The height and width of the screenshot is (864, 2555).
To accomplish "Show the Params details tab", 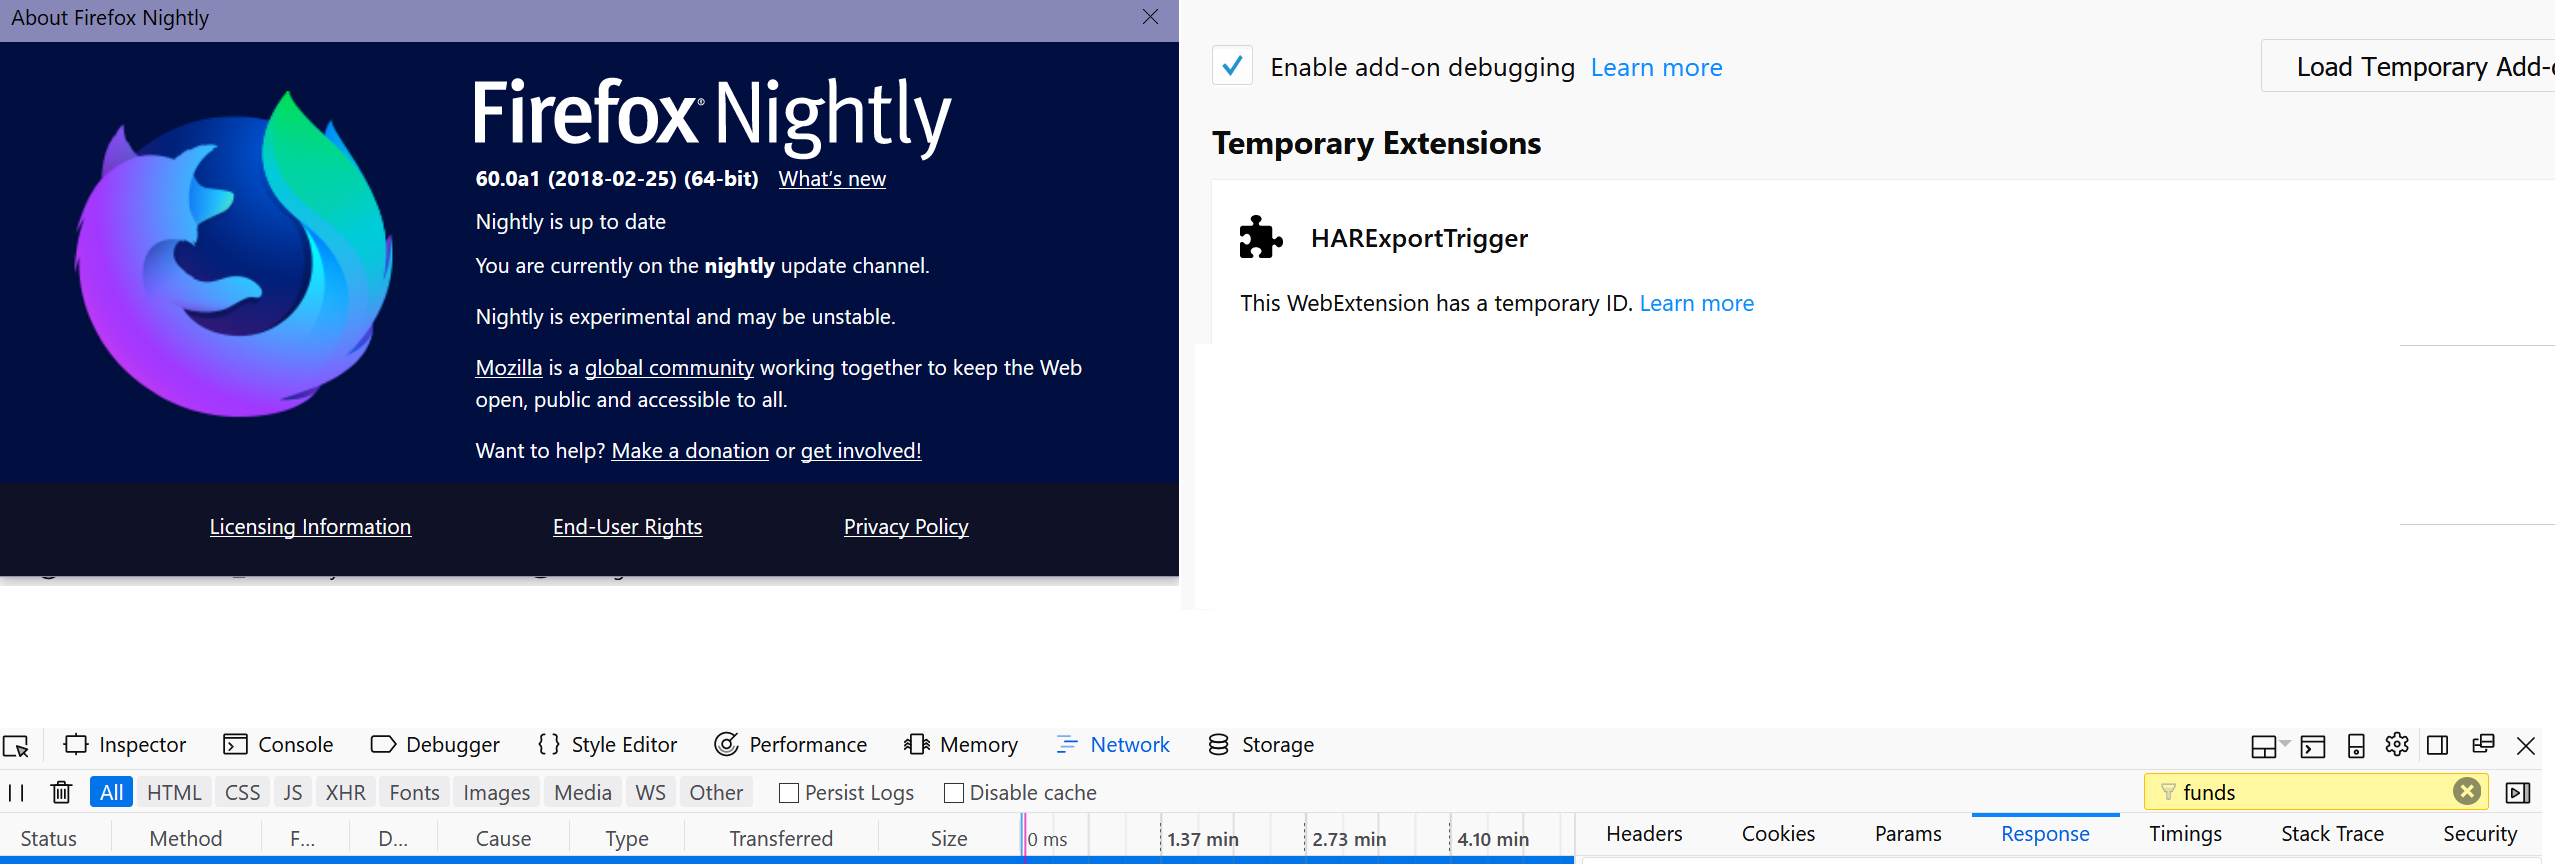I will [1908, 834].
